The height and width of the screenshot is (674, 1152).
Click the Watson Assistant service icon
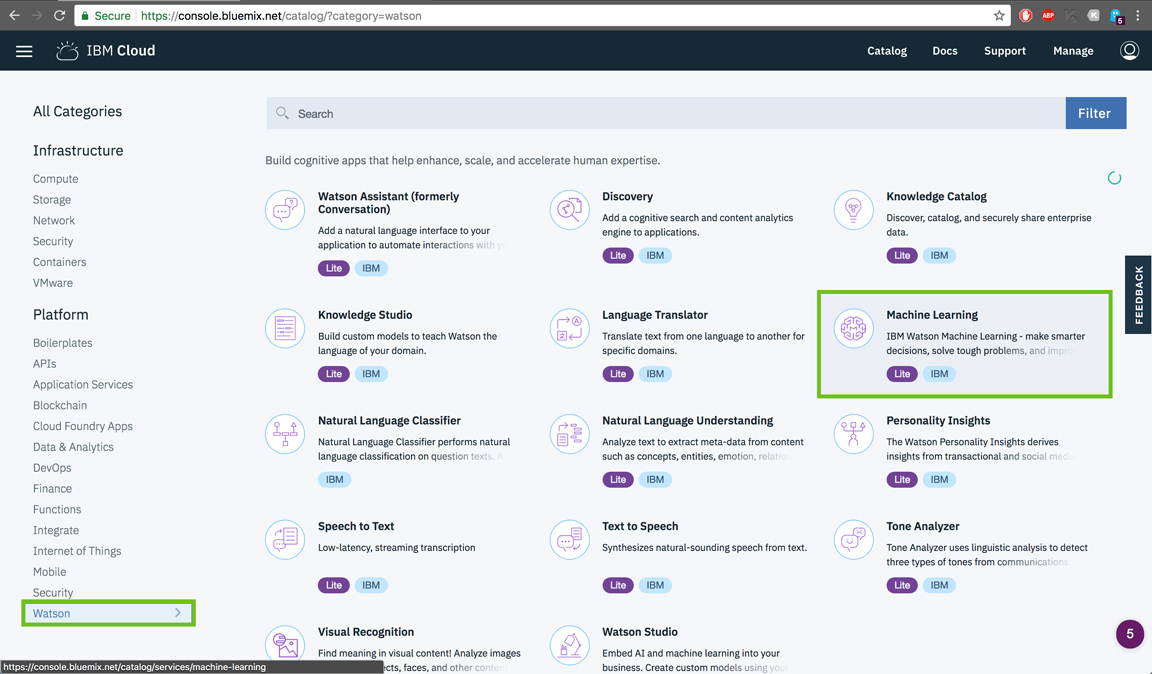[x=285, y=209]
